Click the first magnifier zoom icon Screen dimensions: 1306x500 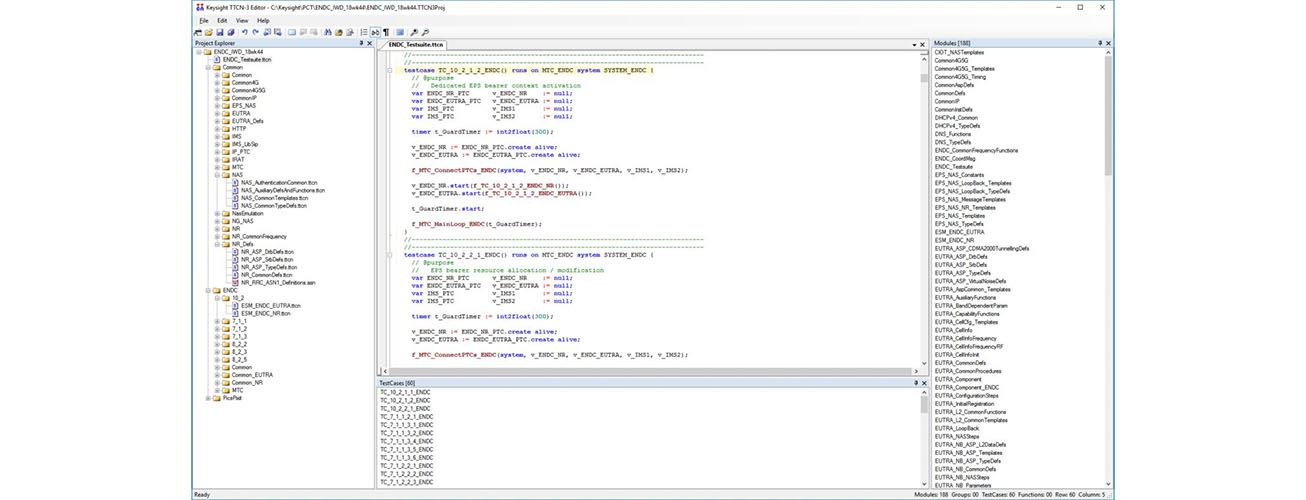(414, 32)
